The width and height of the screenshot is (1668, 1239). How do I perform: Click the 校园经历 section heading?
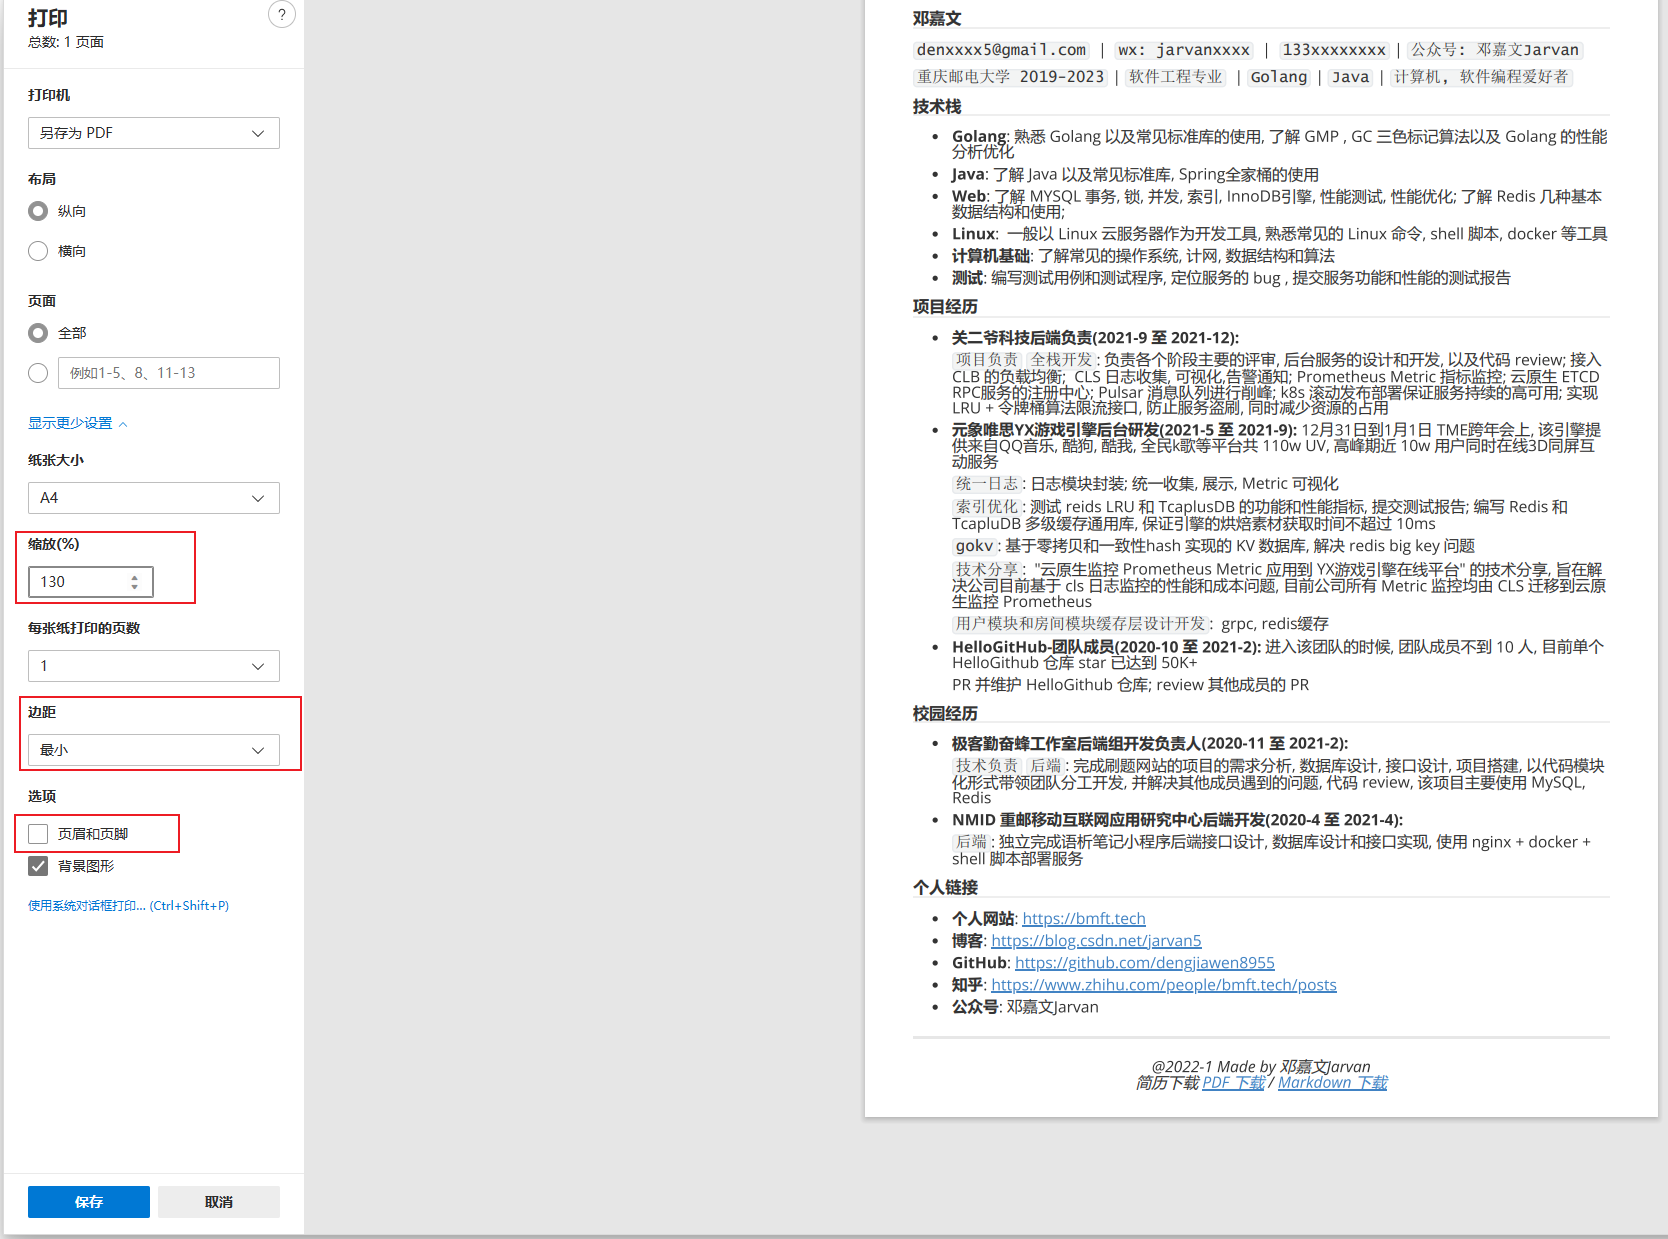coord(945,714)
